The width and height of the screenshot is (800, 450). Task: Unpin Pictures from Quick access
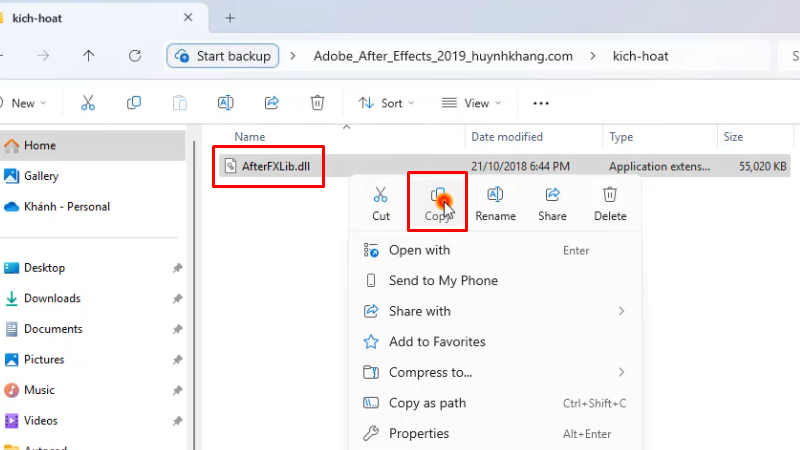pos(177,360)
